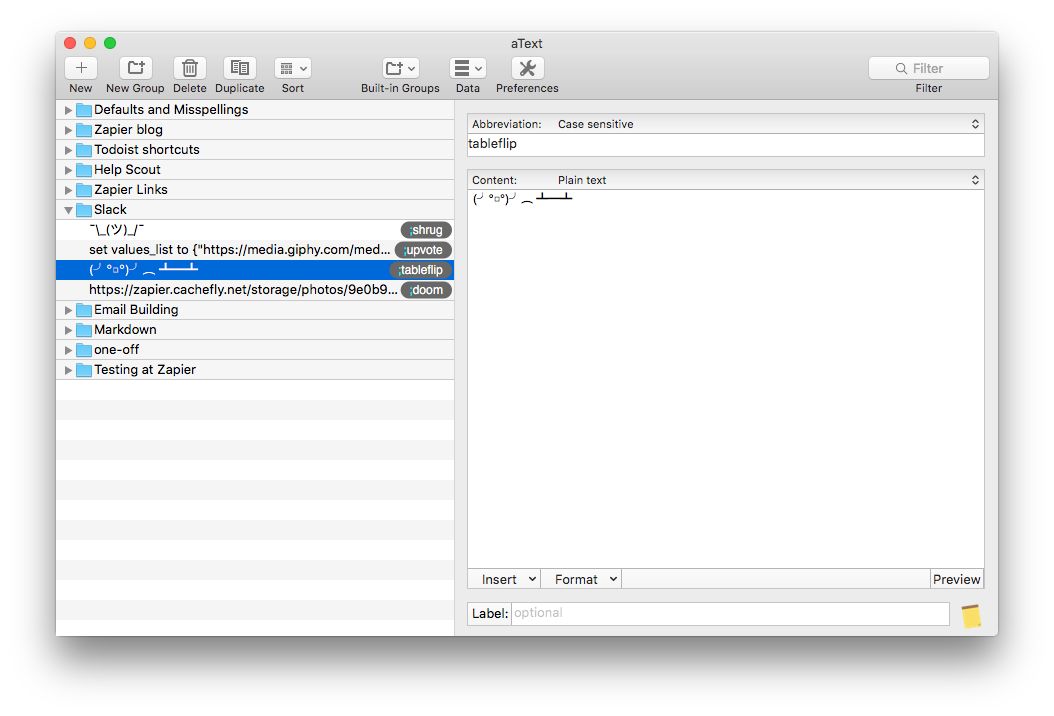The width and height of the screenshot is (1054, 716).
Task: Select the Zapier blog group label
Action: [x=128, y=130]
